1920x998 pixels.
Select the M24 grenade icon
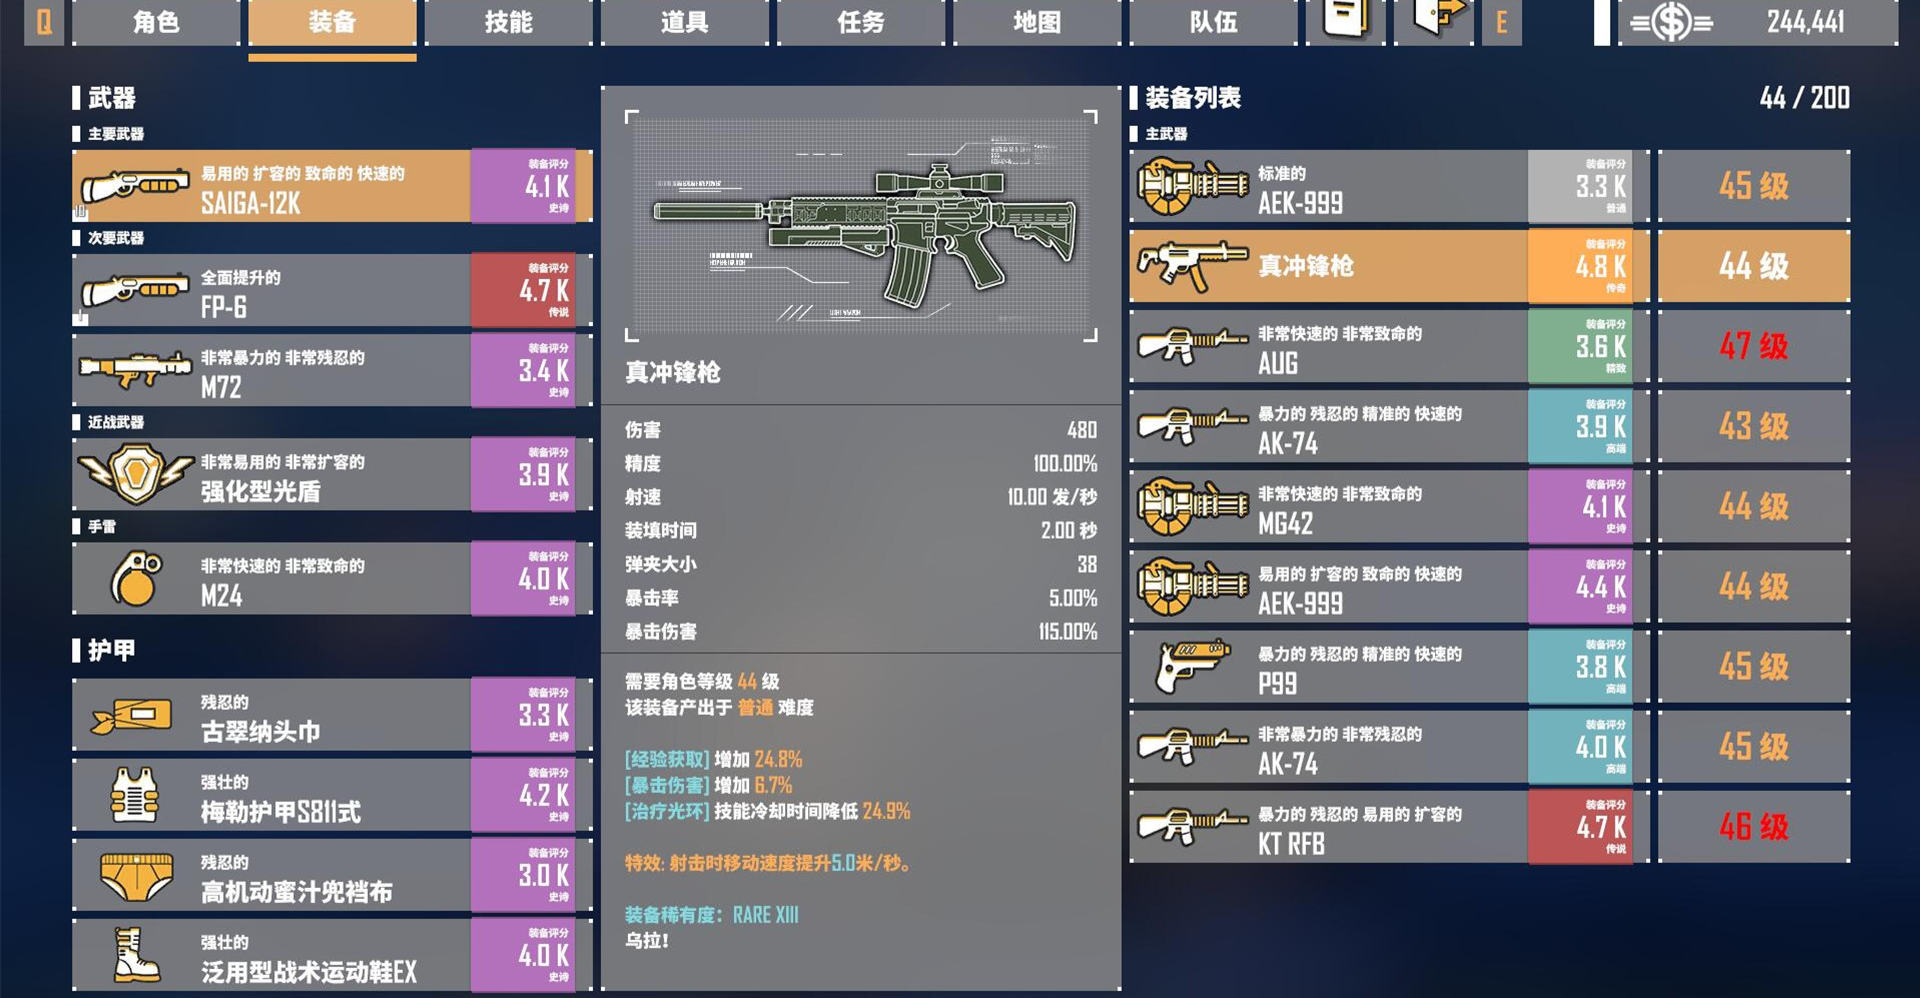point(136,578)
